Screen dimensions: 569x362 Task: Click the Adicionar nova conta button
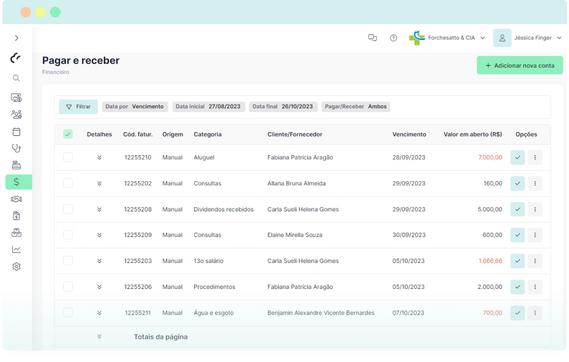(x=520, y=65)
